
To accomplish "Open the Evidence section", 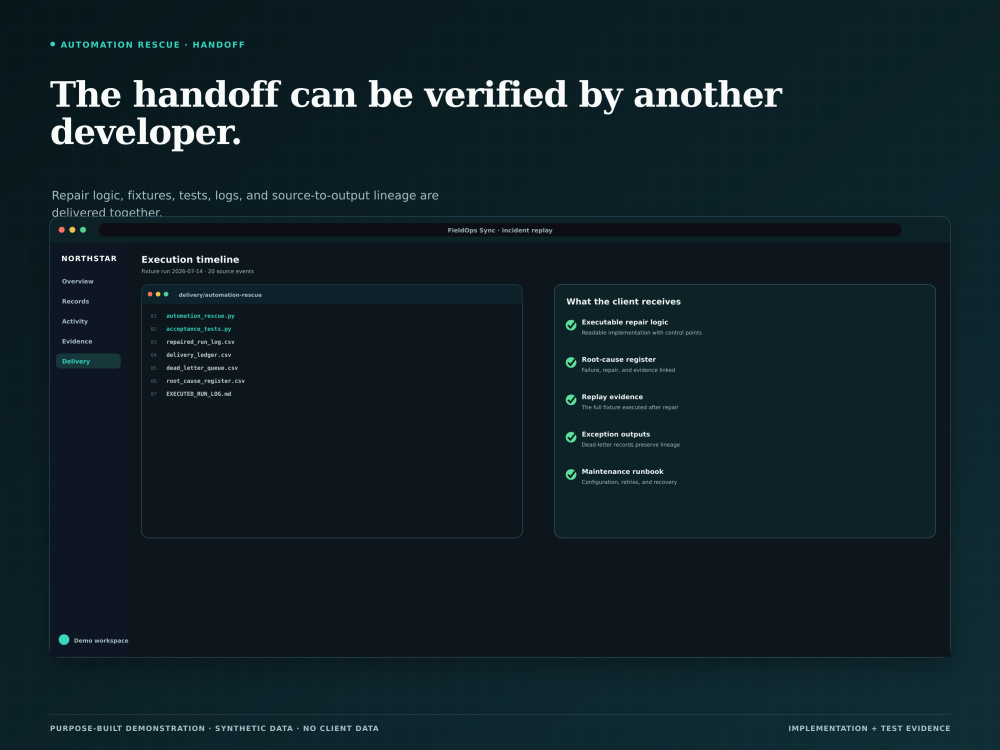I will [77, 341].
